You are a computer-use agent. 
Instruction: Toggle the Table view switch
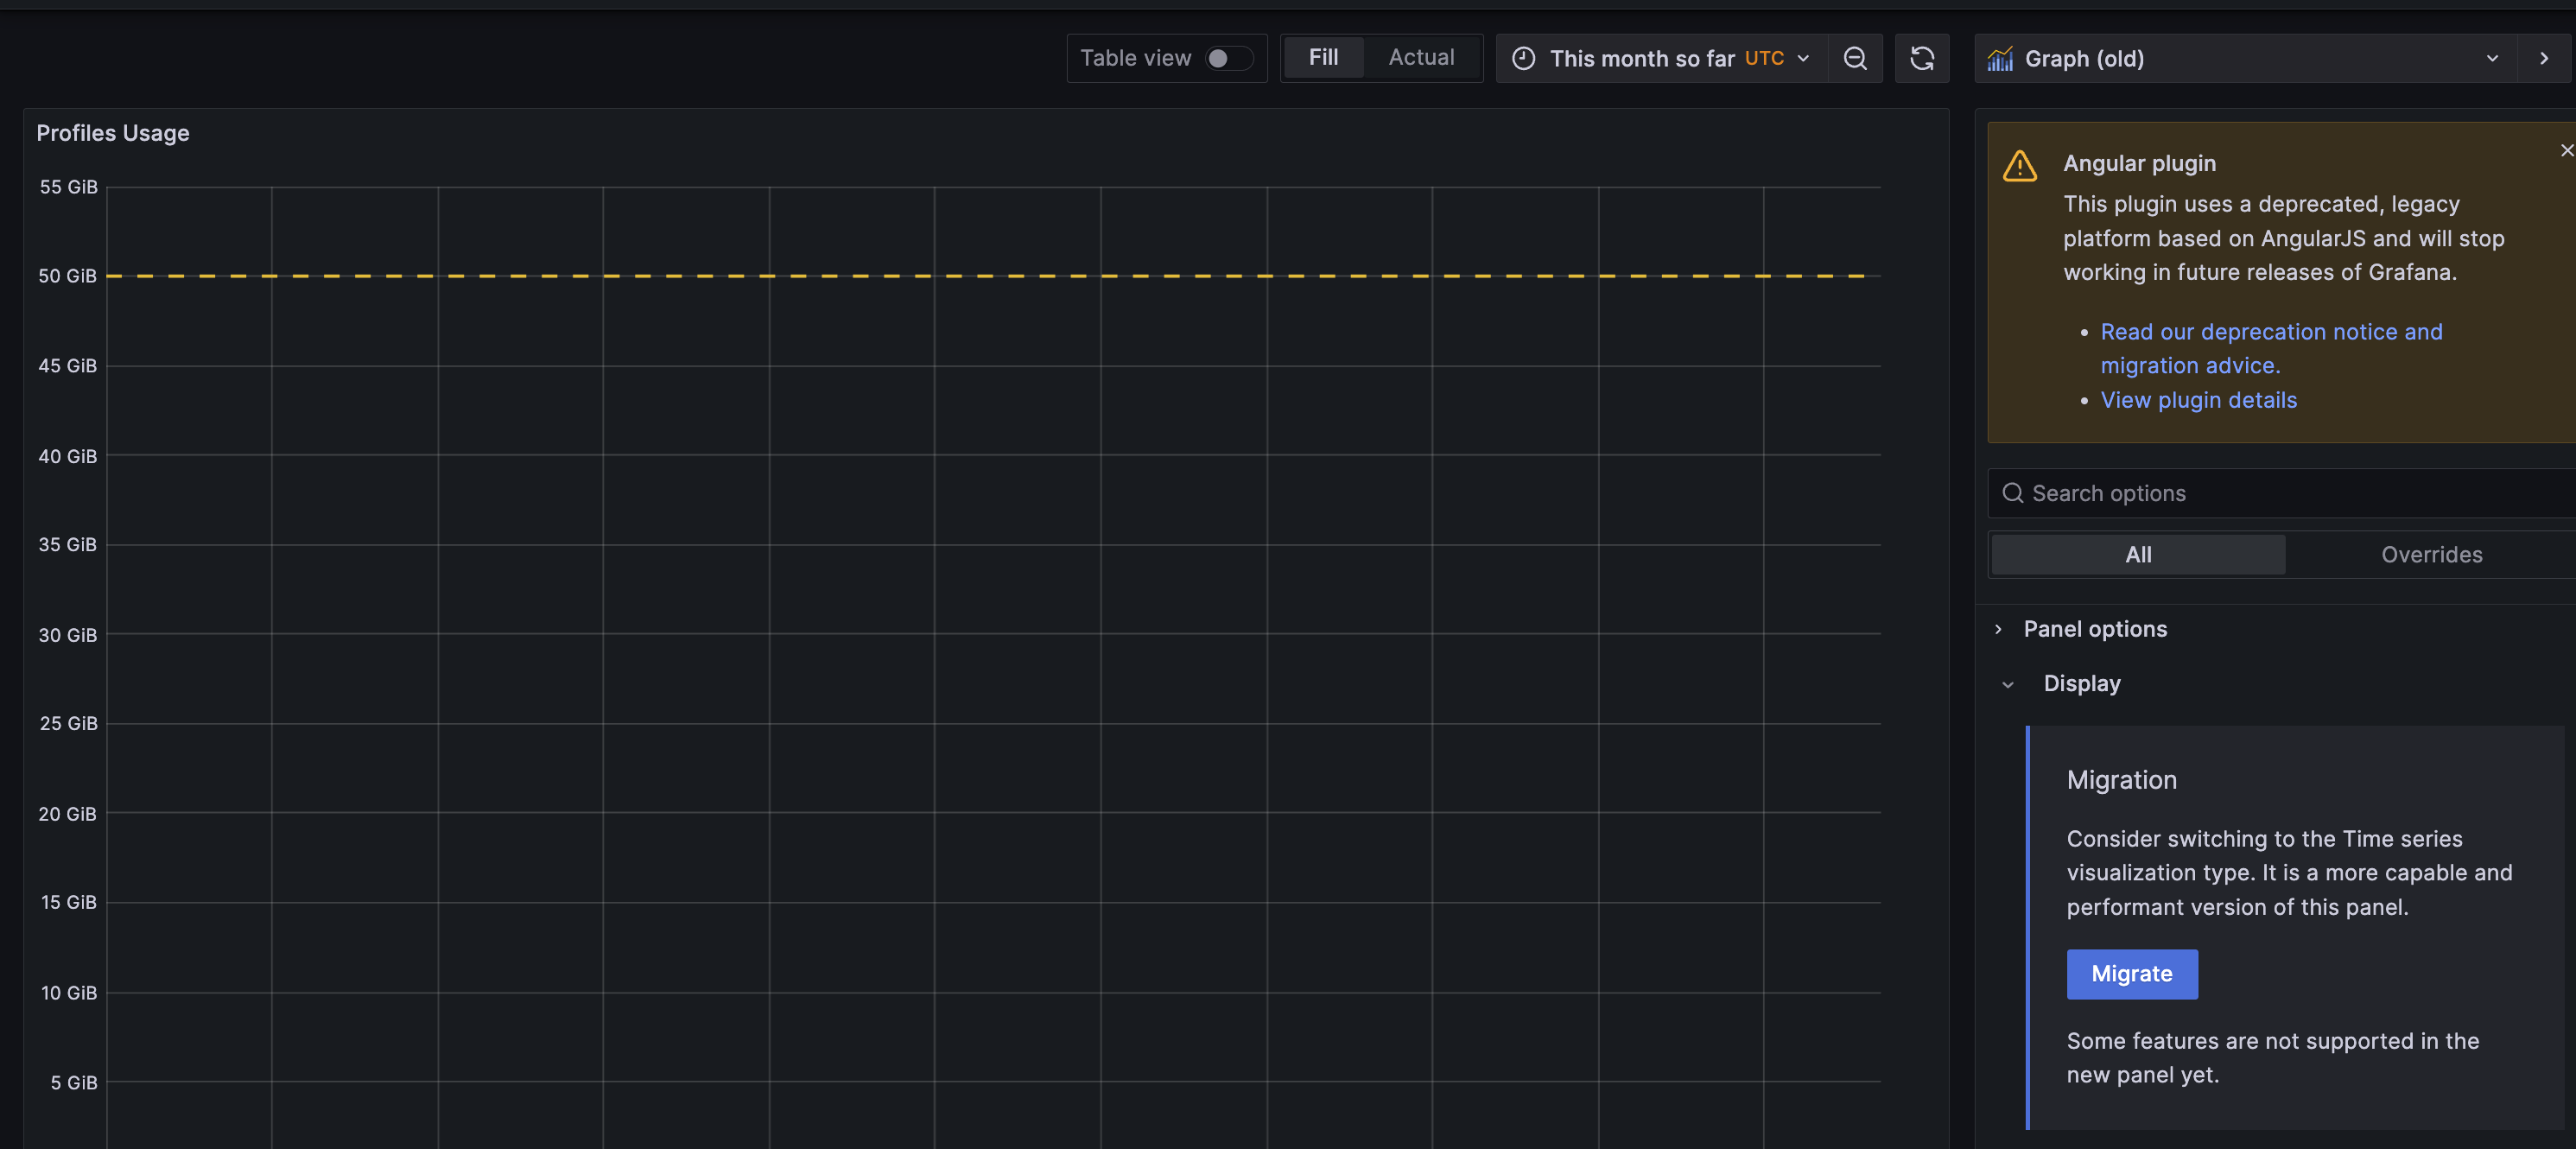coord(1228,58)
